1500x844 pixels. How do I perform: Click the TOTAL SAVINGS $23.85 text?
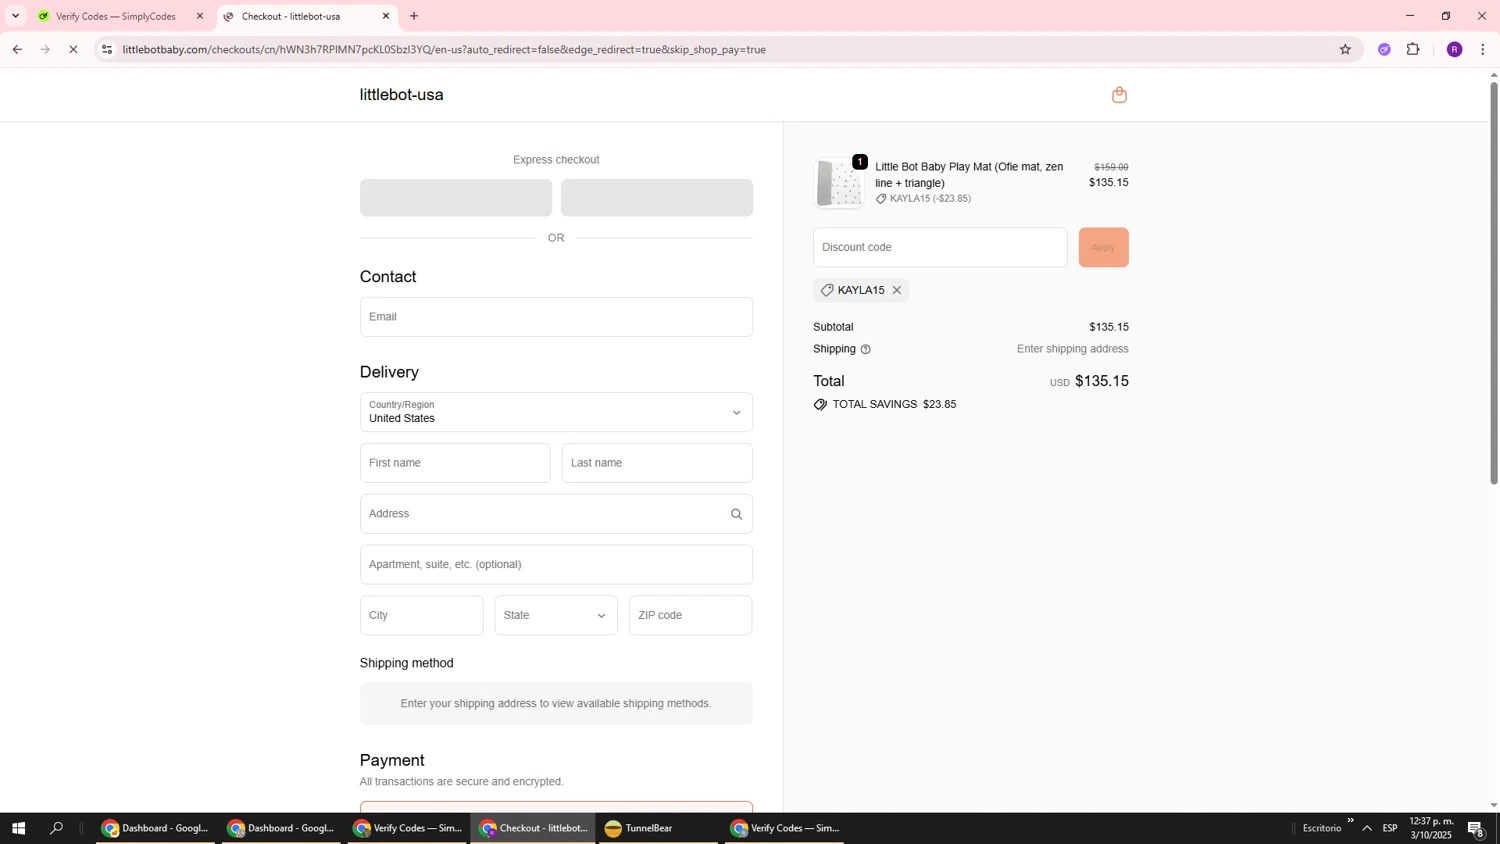(x=894, y=405)
